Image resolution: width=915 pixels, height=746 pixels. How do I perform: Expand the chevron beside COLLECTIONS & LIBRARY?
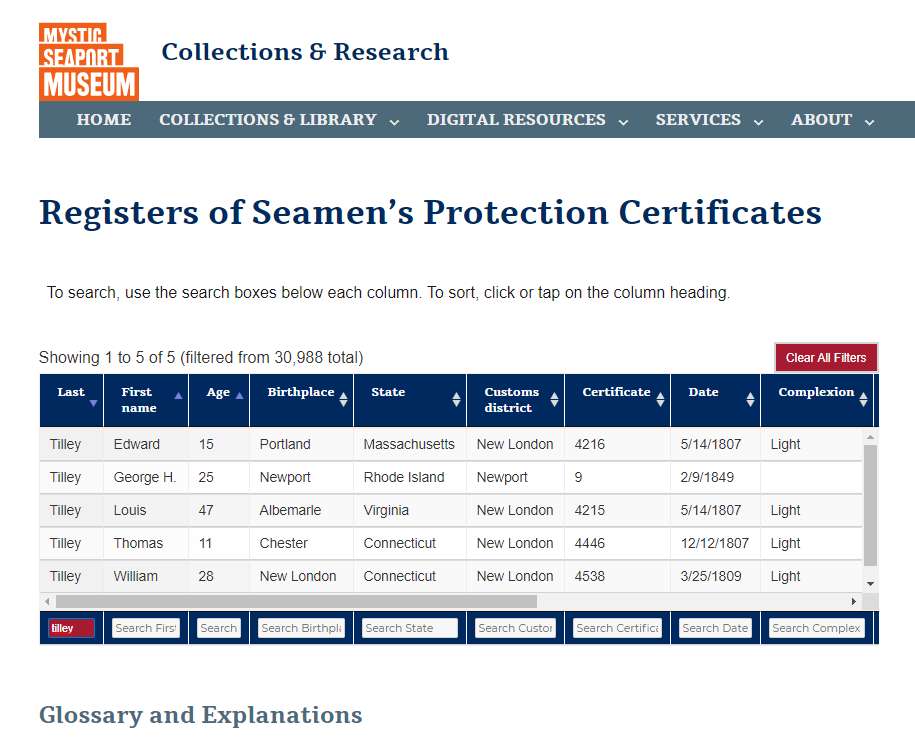(394, 122)
